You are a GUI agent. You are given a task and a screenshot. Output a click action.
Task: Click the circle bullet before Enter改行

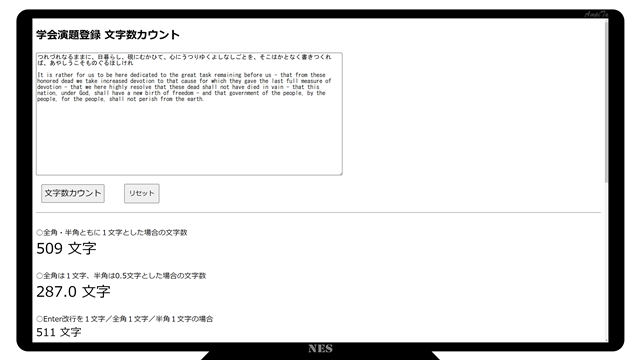[40, 319]
